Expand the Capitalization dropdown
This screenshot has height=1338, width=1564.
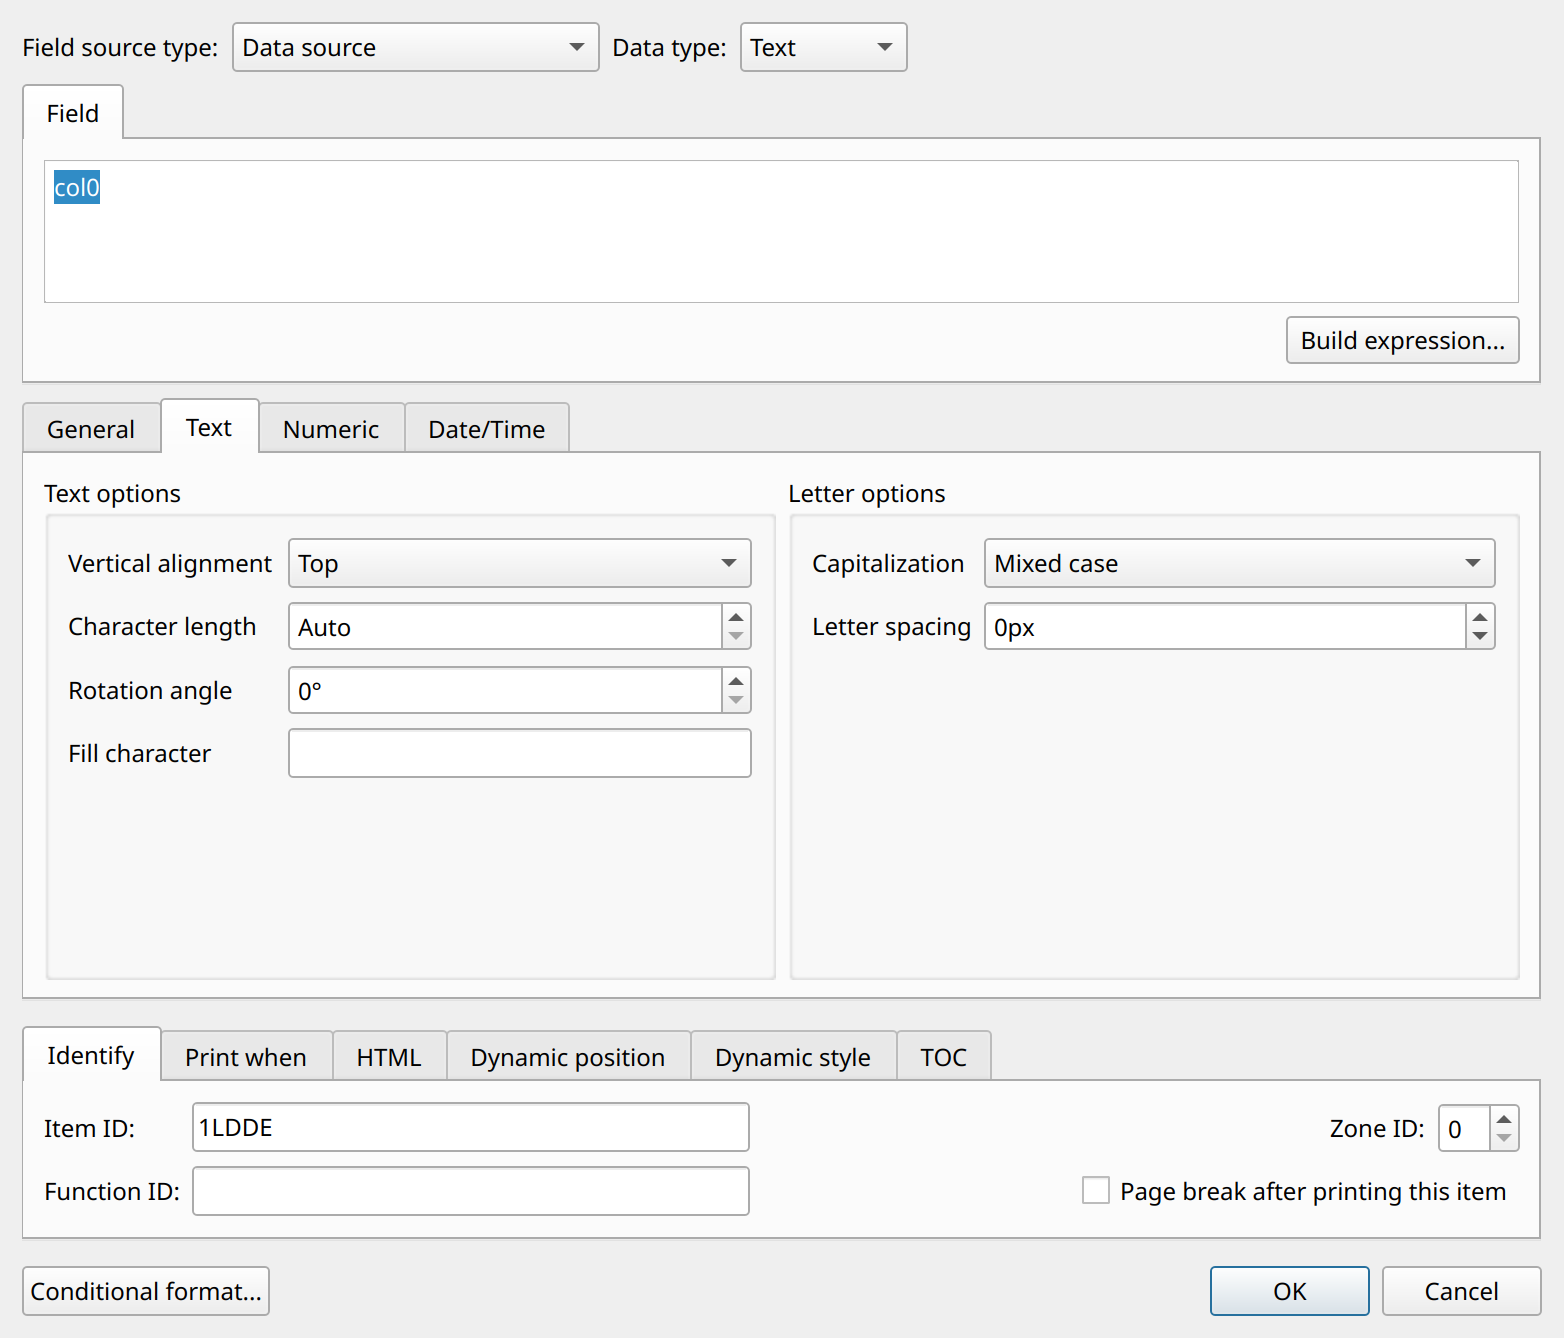coord(1240,563)
